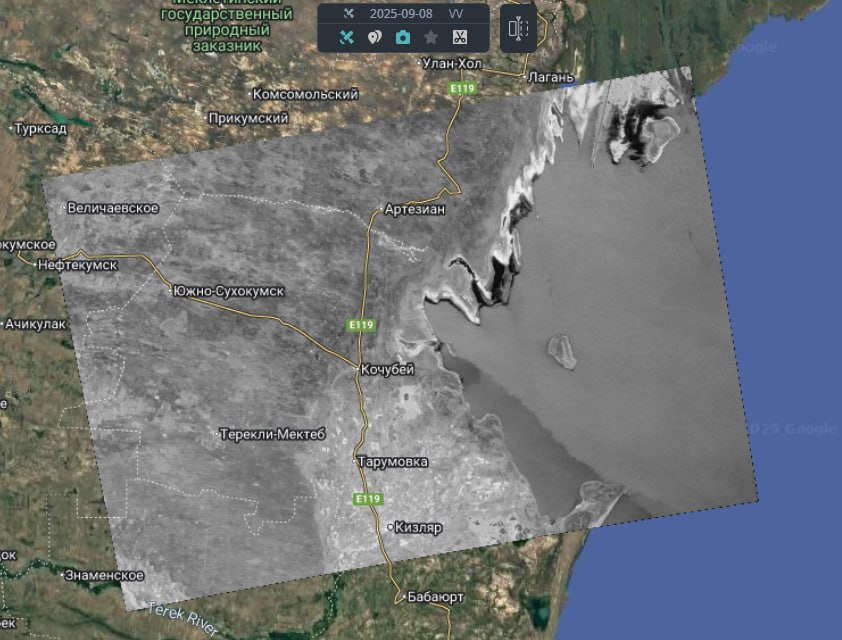Toggle the split-screen compare button
The image size is (842, 640).
pos(518,29)
